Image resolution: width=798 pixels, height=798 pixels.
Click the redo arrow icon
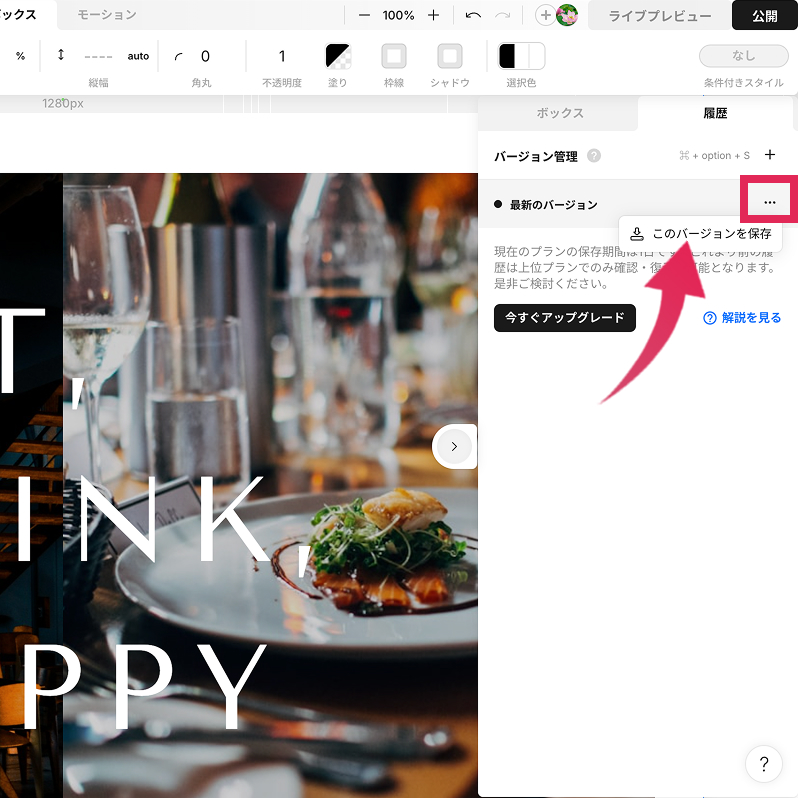[x=502, y=16]
